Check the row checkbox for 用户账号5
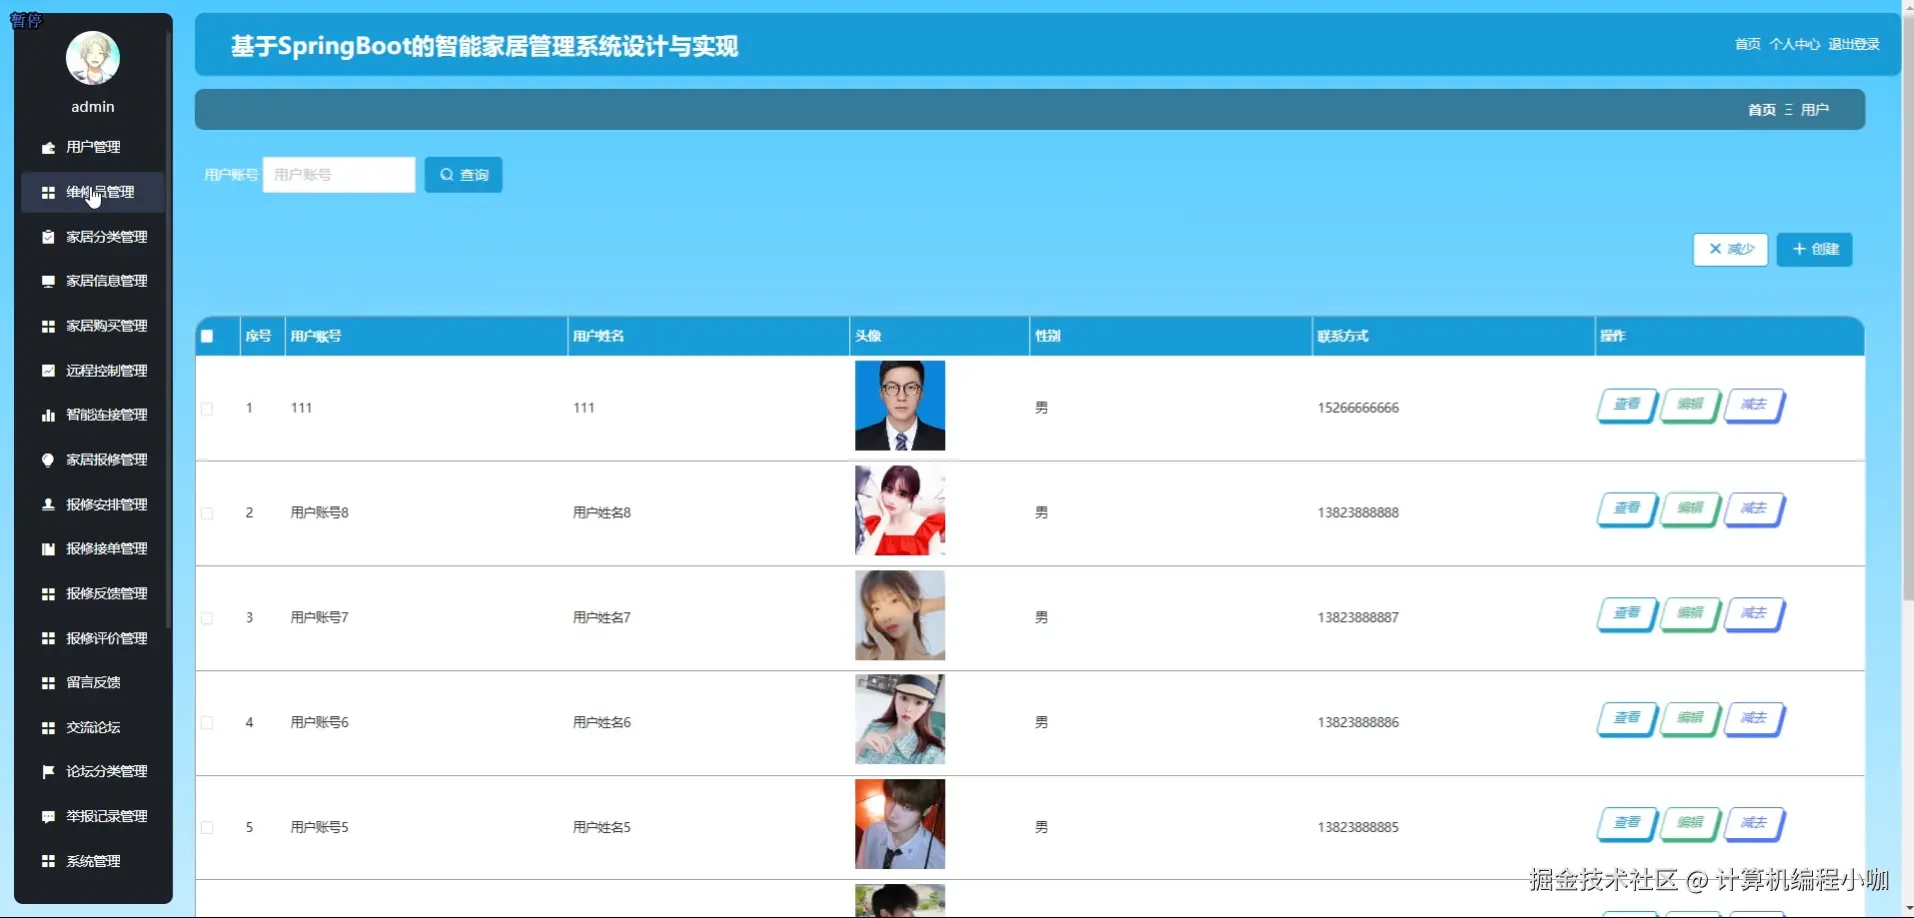The width and height of the screenshot is (1914, 918). coord(207,828)
